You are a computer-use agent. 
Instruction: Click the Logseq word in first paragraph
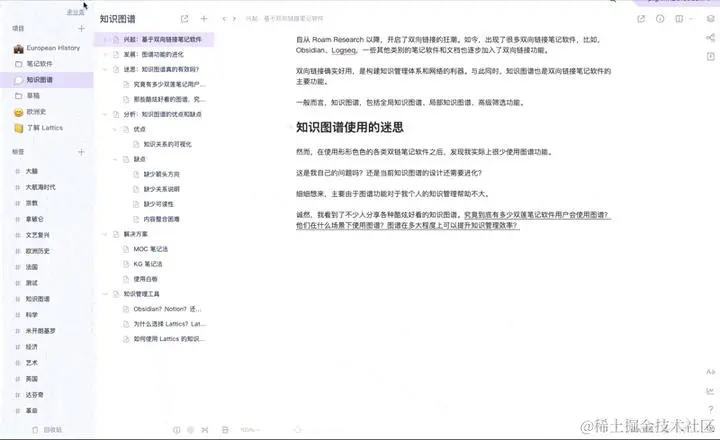tap(344, 51)
